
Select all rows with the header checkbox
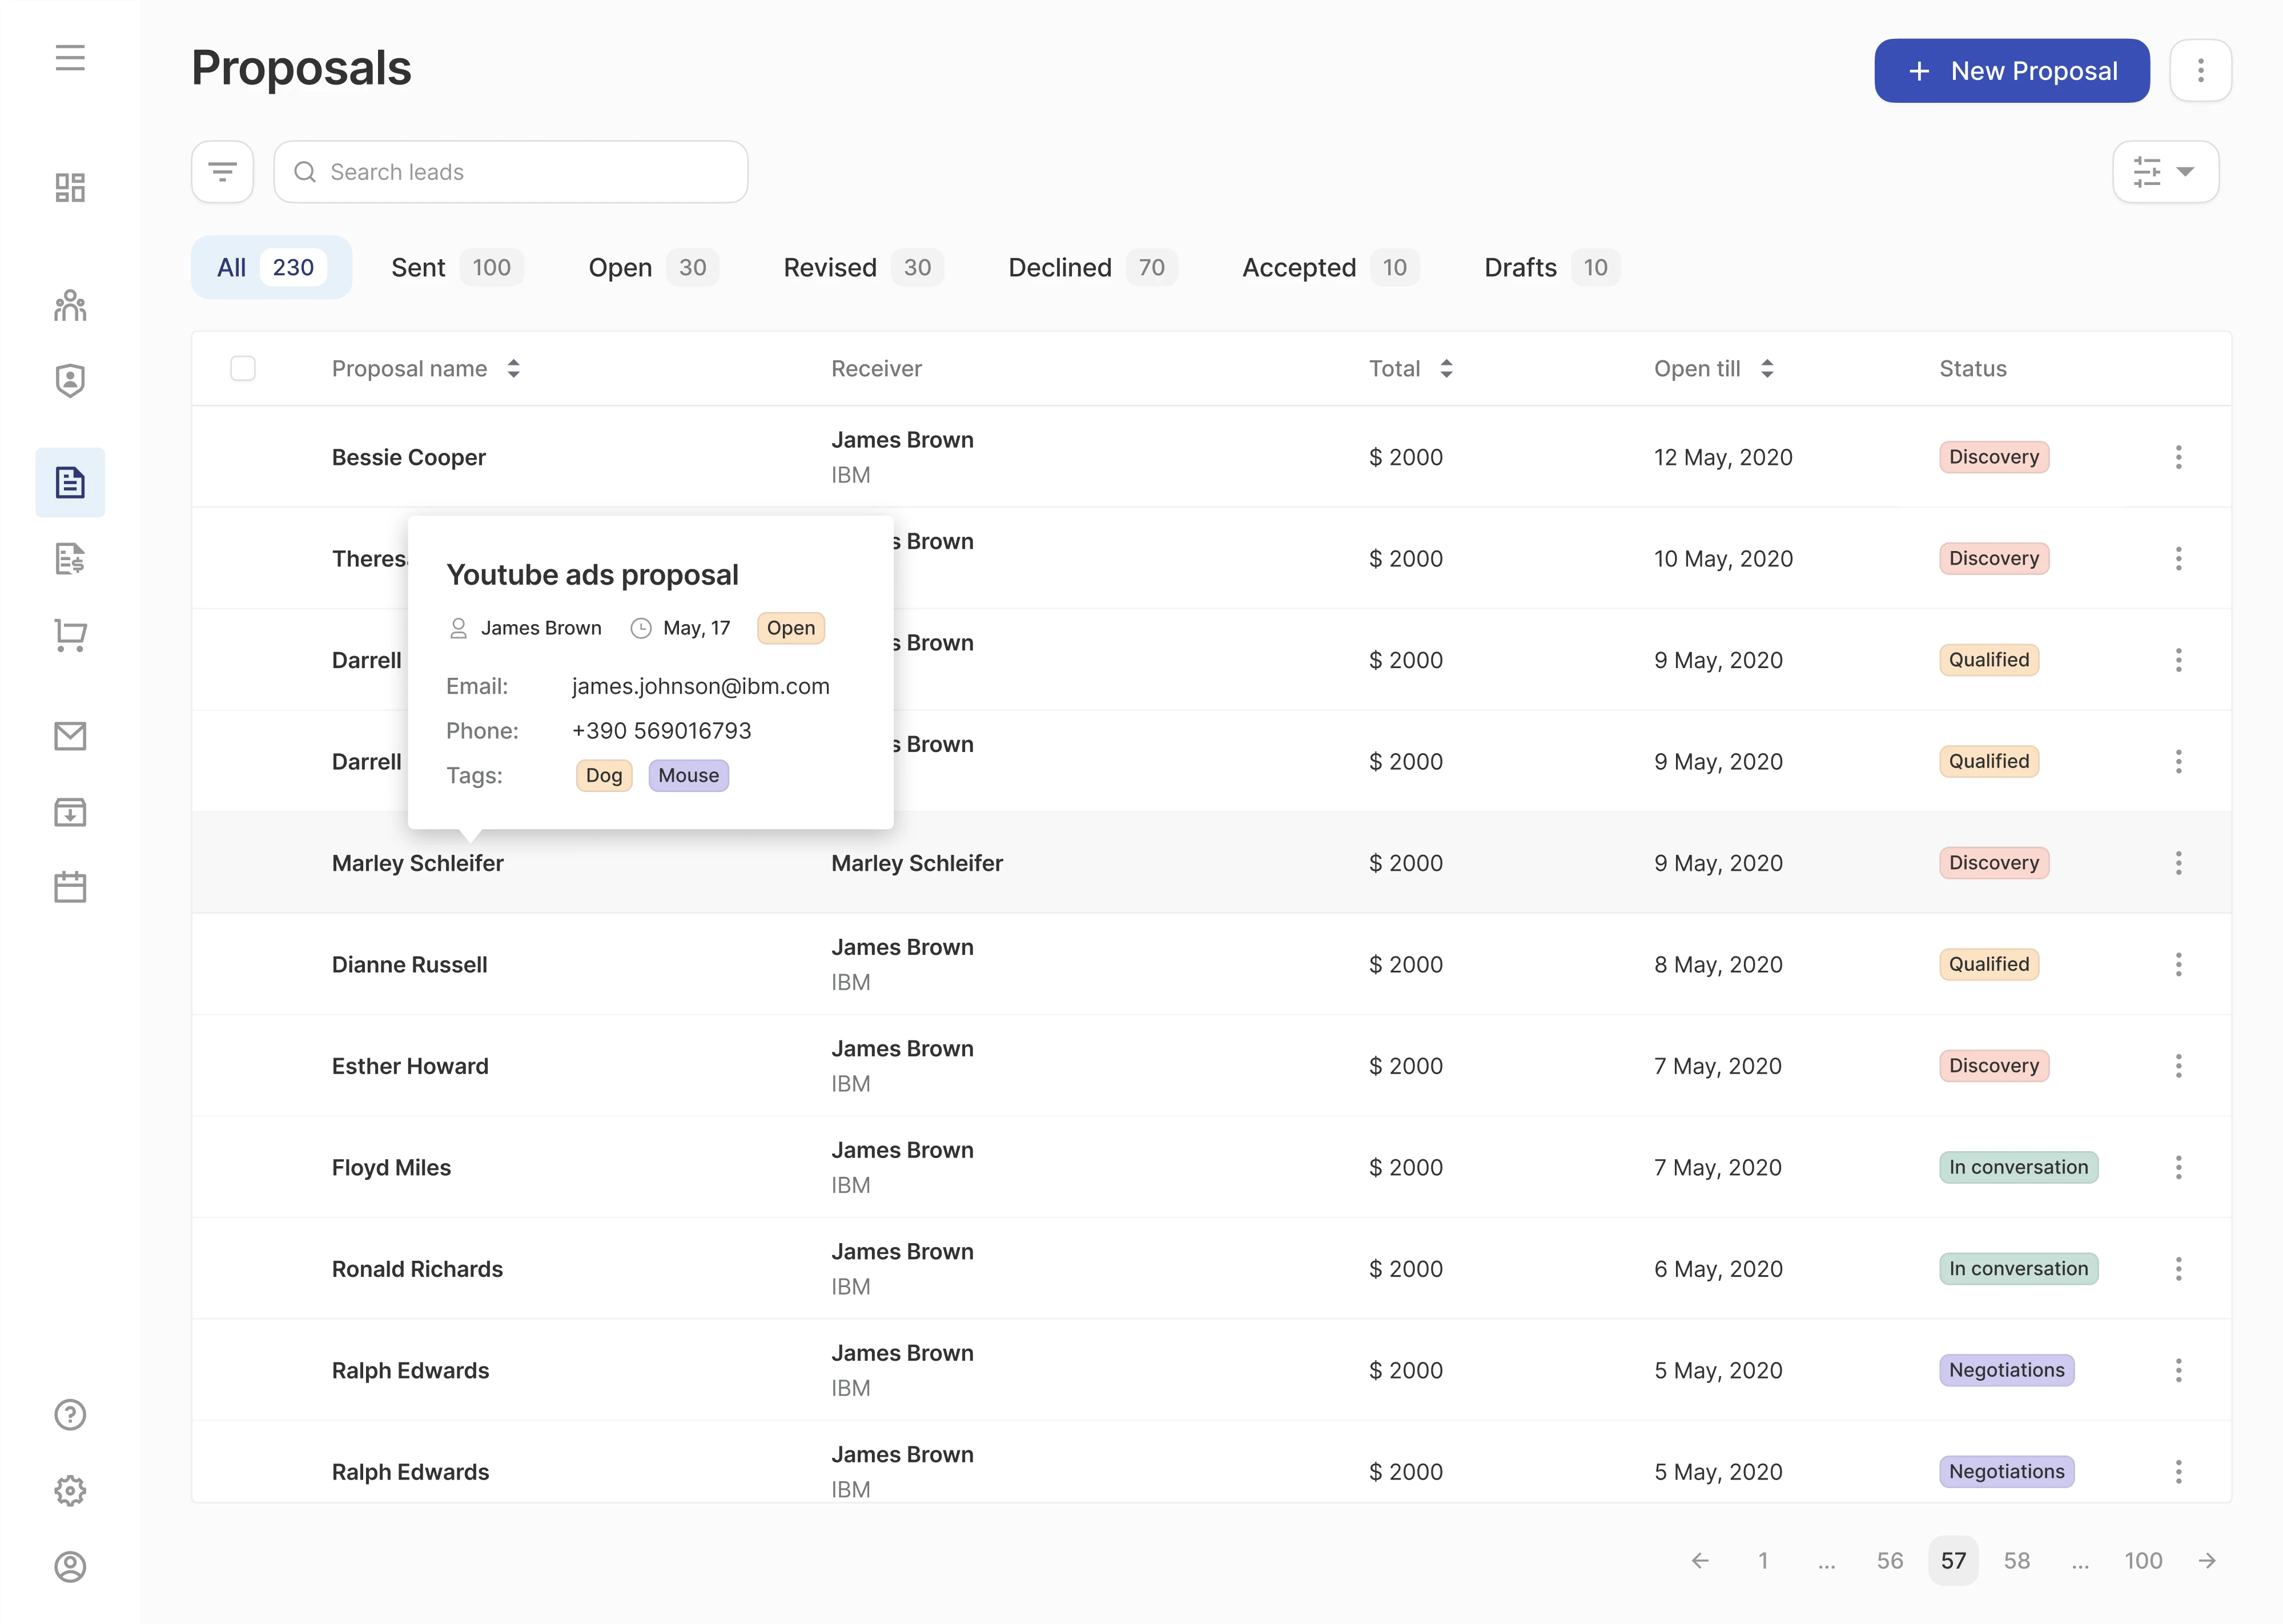point(243,368)
